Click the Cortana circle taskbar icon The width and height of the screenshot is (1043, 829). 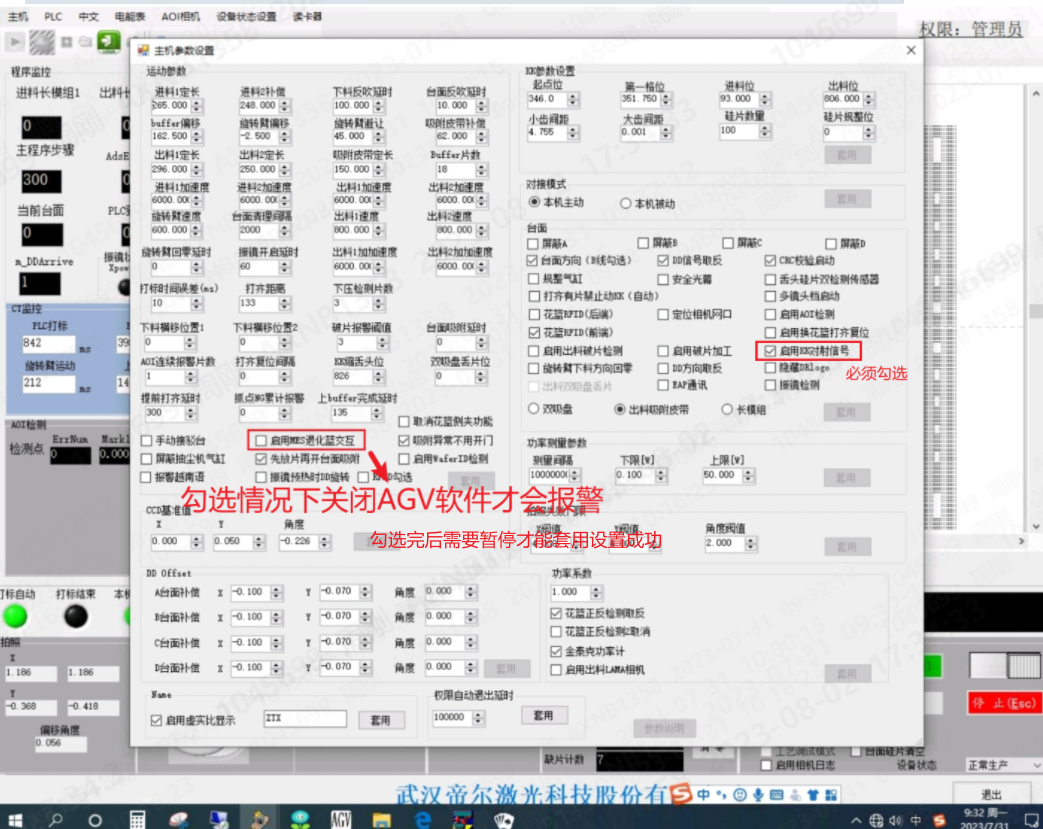tap(95, 820)
